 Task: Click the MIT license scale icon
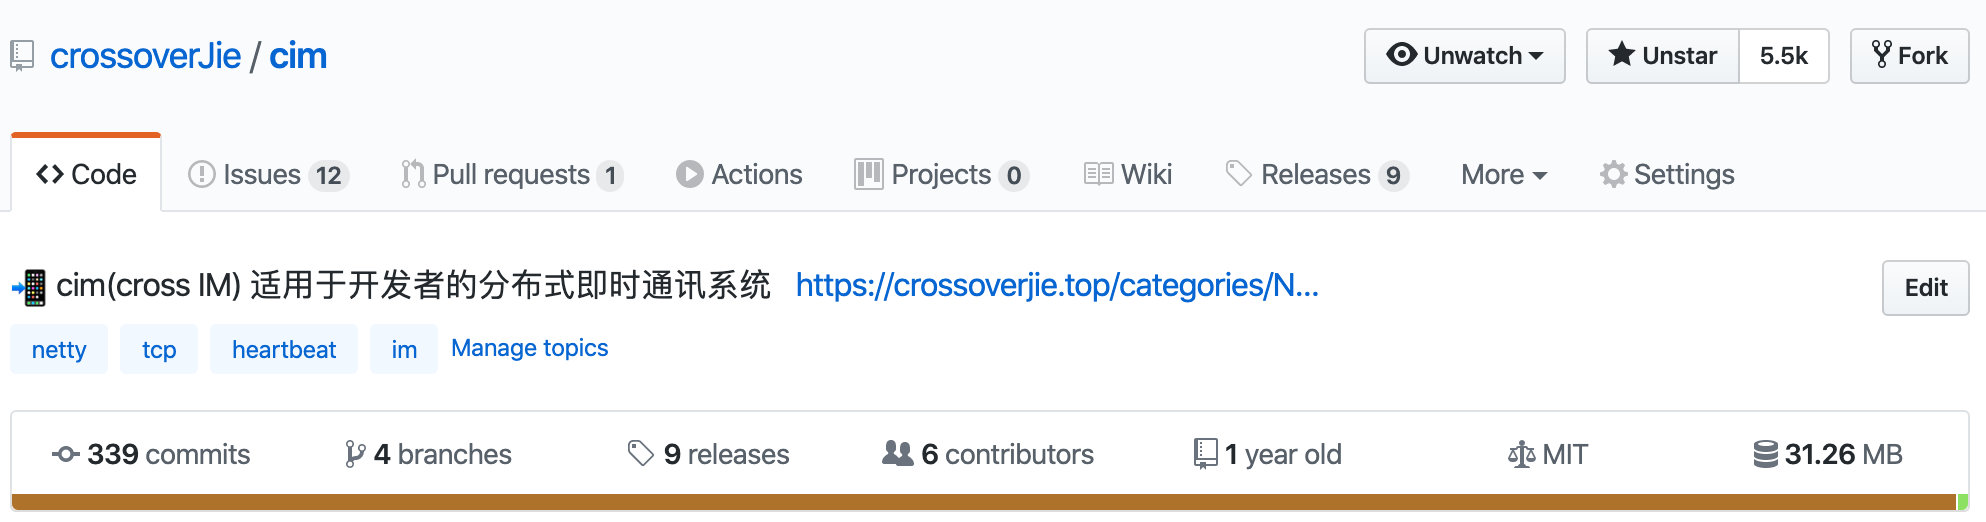click(1521, 455)
